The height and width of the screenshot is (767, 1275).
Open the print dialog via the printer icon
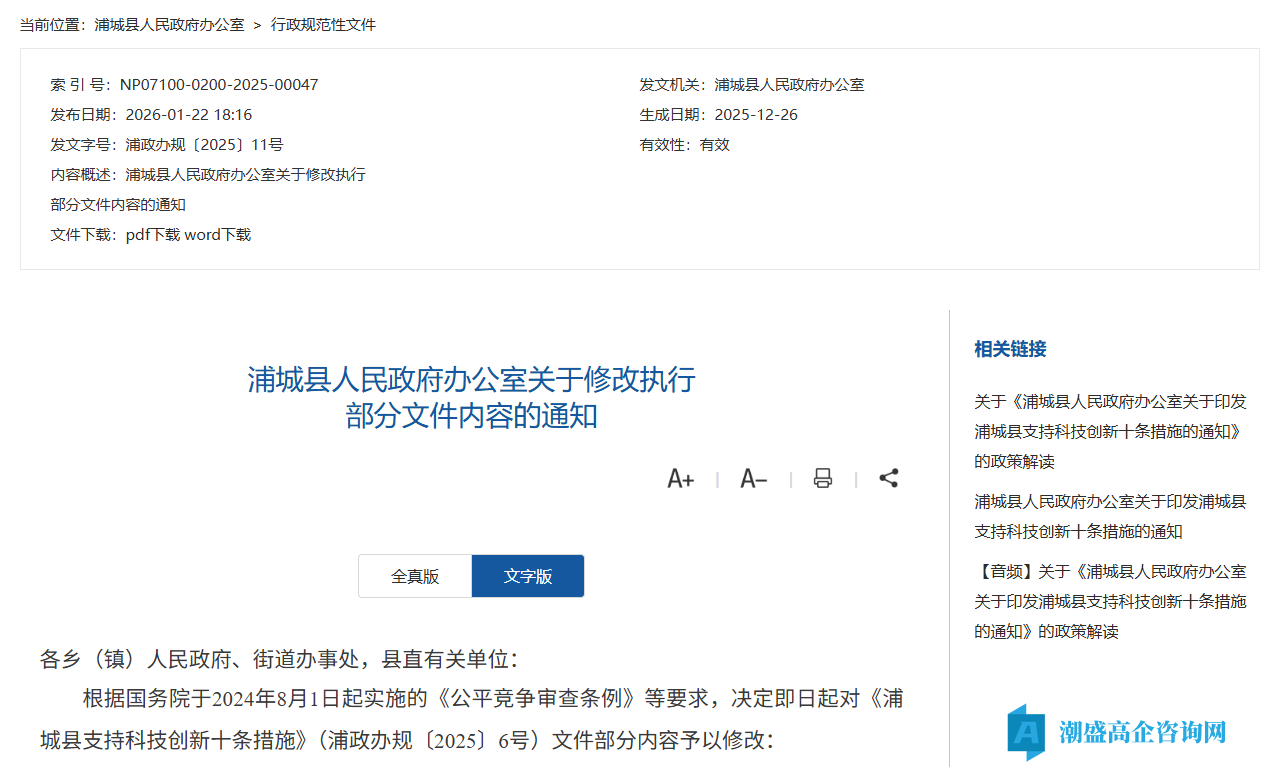click(x=822, y=478)
